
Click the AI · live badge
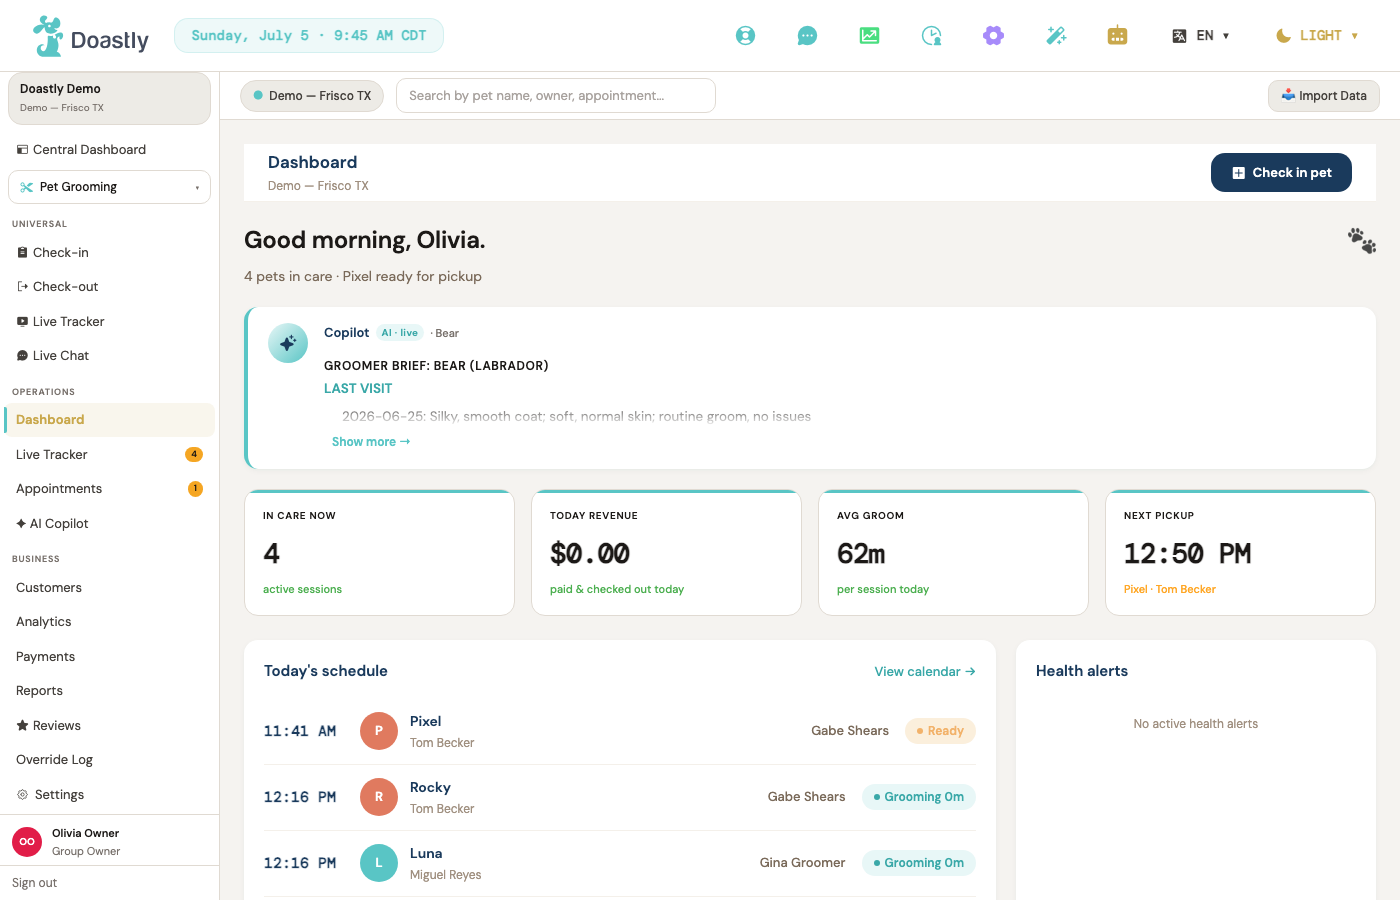400,333
